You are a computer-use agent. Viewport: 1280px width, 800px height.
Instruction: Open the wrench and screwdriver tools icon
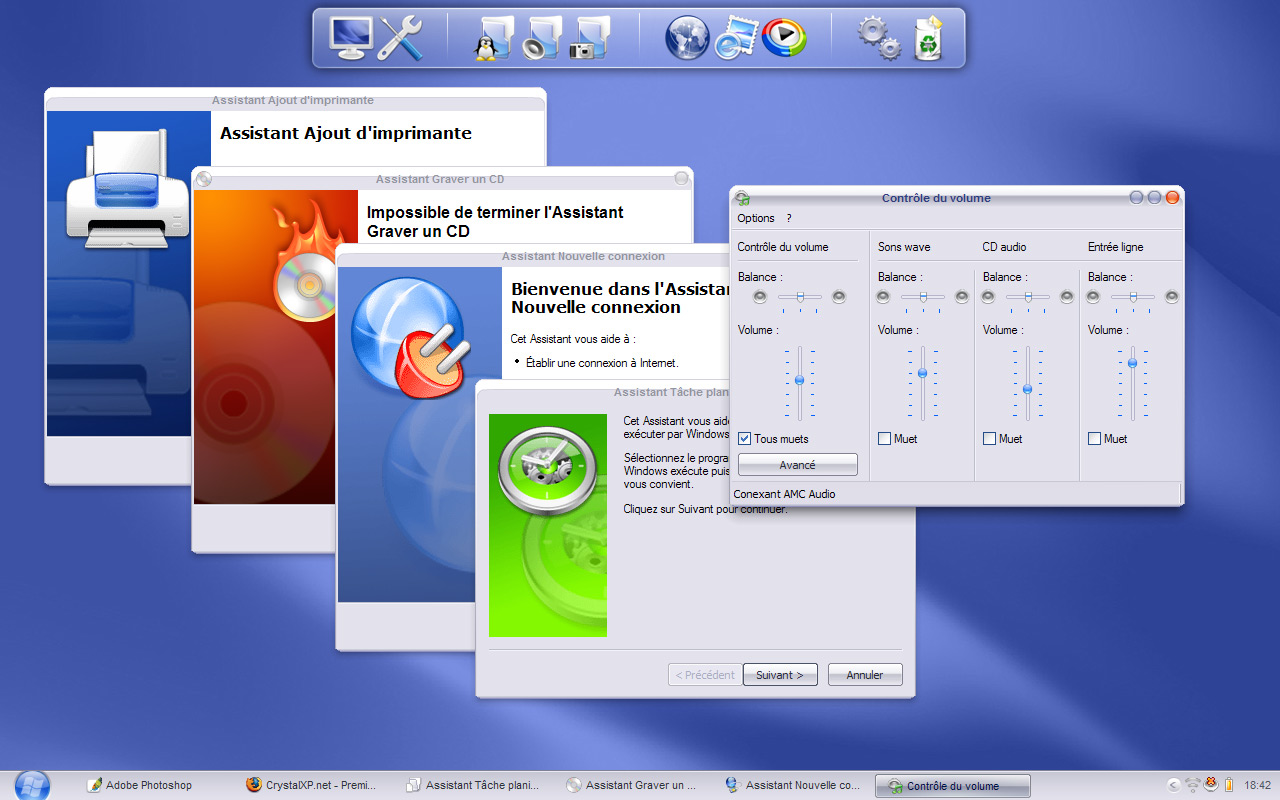[400, 38]
